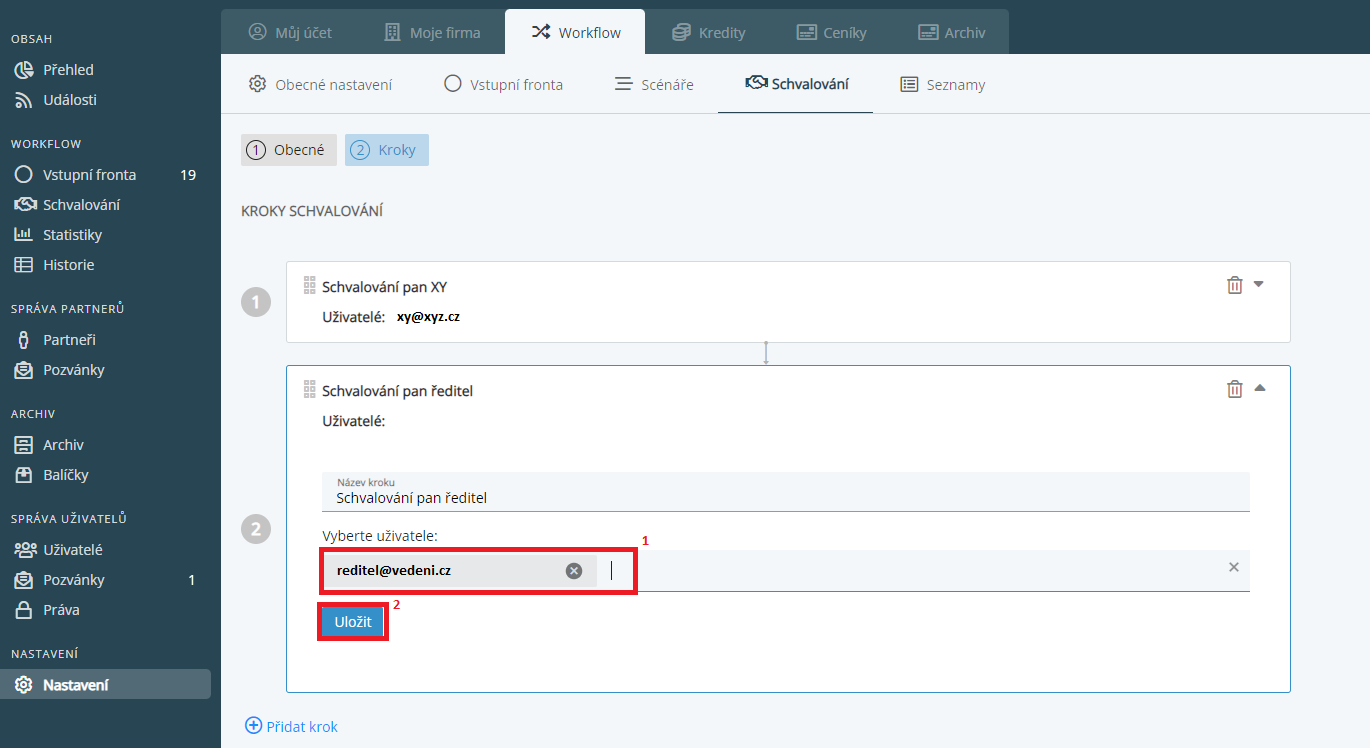1370x748 pixels.
Task: Grab drag handle of 'Schvalování pan XY' step
Action: click(309, 286)
